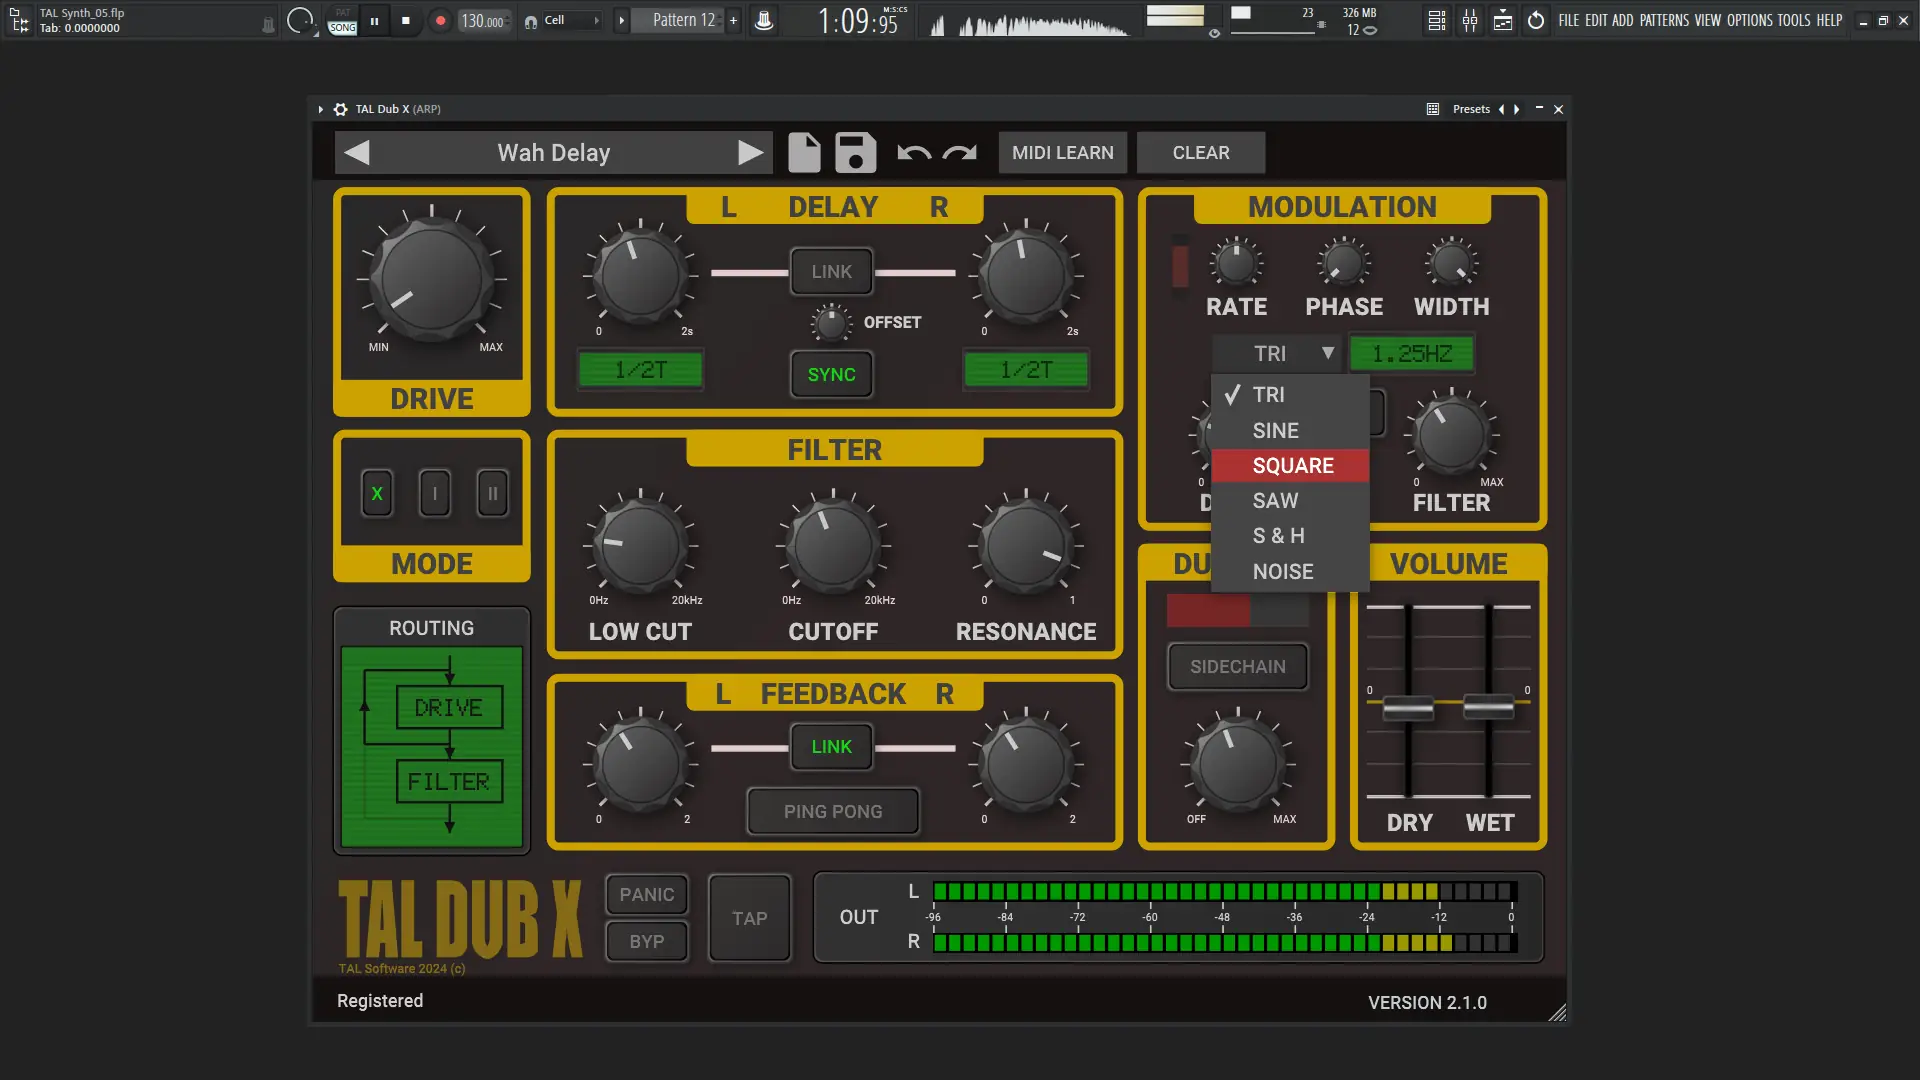Click the save preset floppy disk icon
This screenshot has width=1920, height=1080.
[855, 153]
